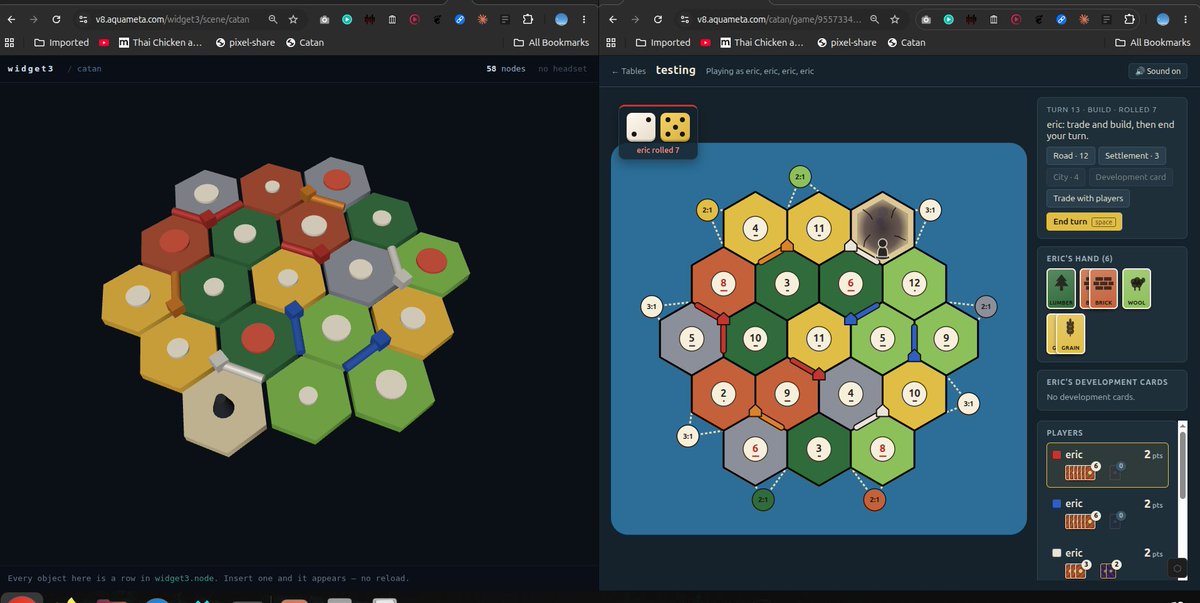Open pixel-share bookmark in Catan game window
The image size is (1200, 603).
846,43
